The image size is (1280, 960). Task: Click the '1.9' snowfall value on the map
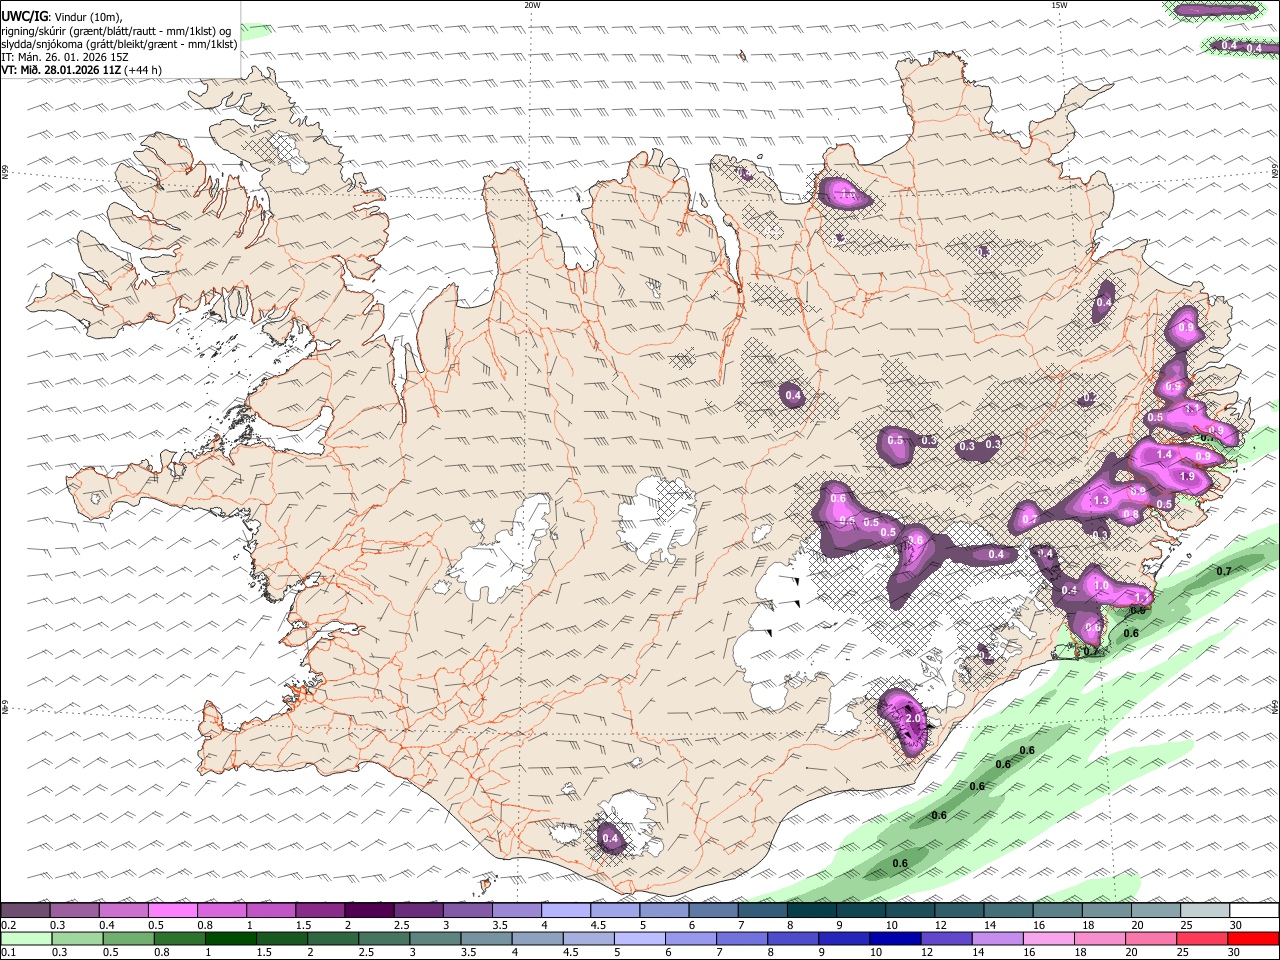1187,477
